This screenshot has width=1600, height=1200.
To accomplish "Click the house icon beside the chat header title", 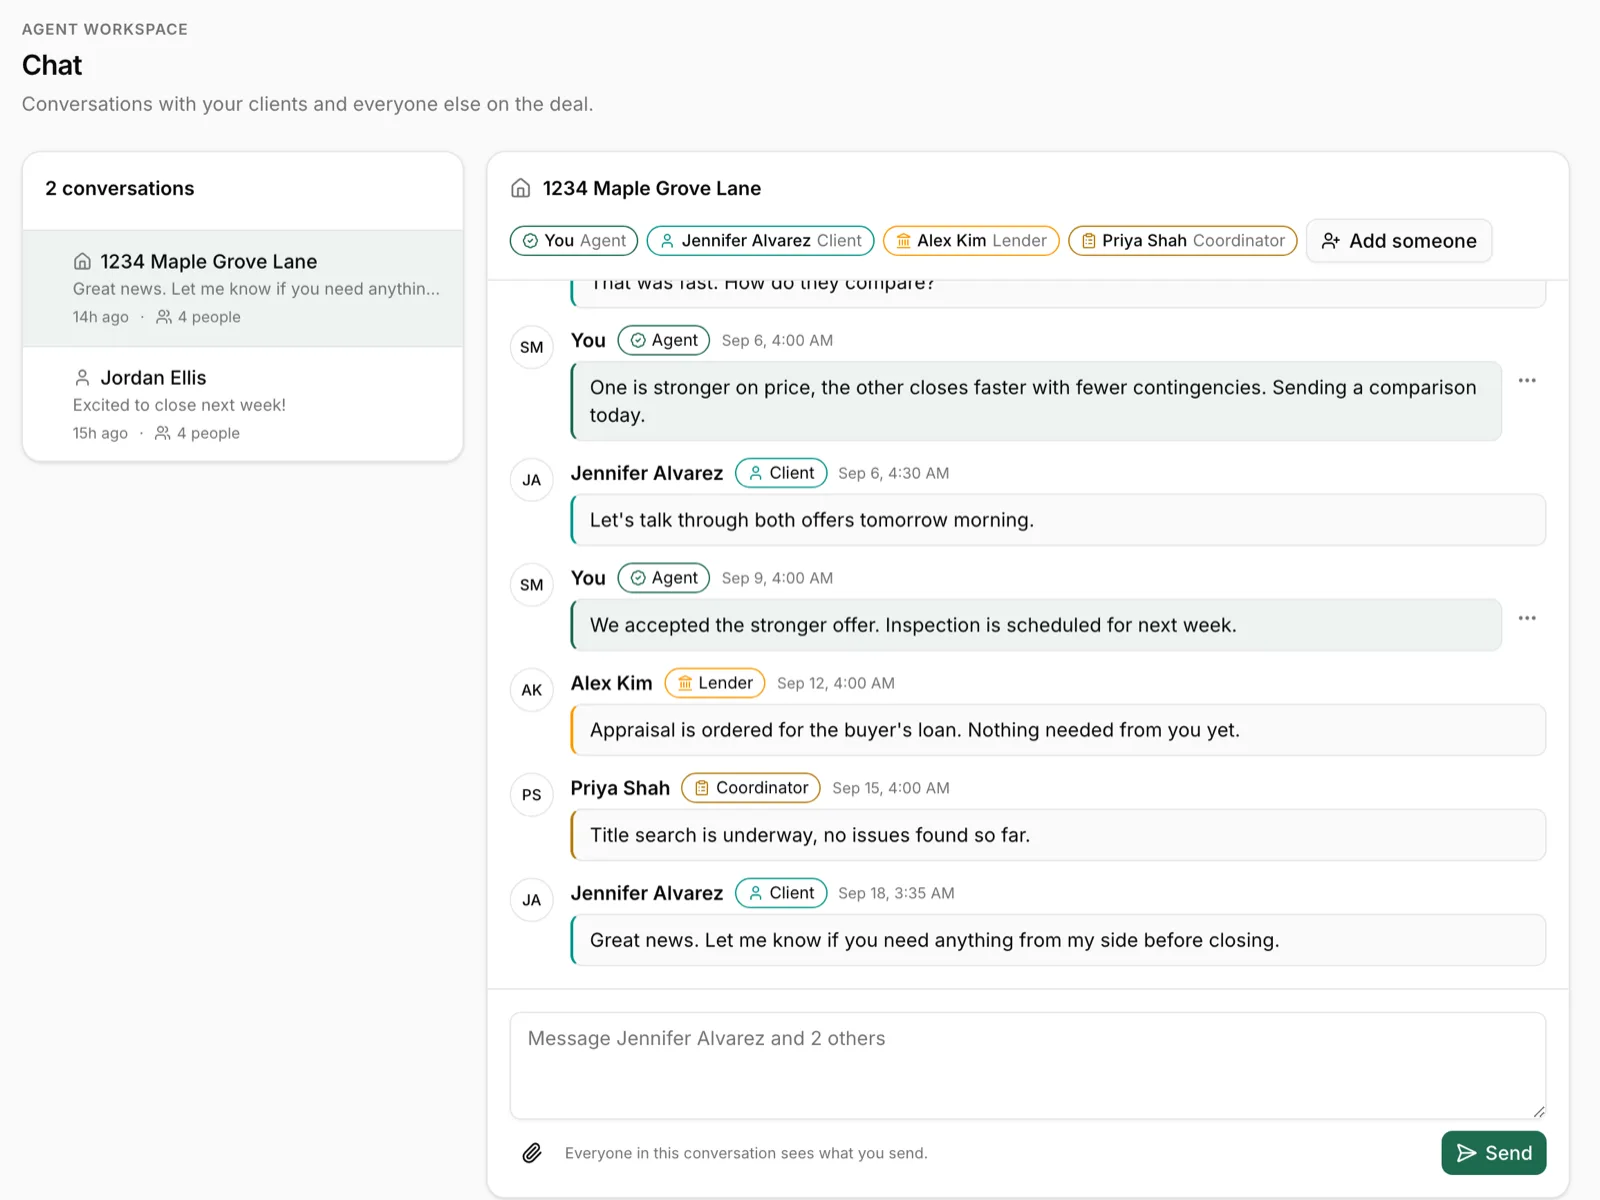I will (x=521, y=188).
